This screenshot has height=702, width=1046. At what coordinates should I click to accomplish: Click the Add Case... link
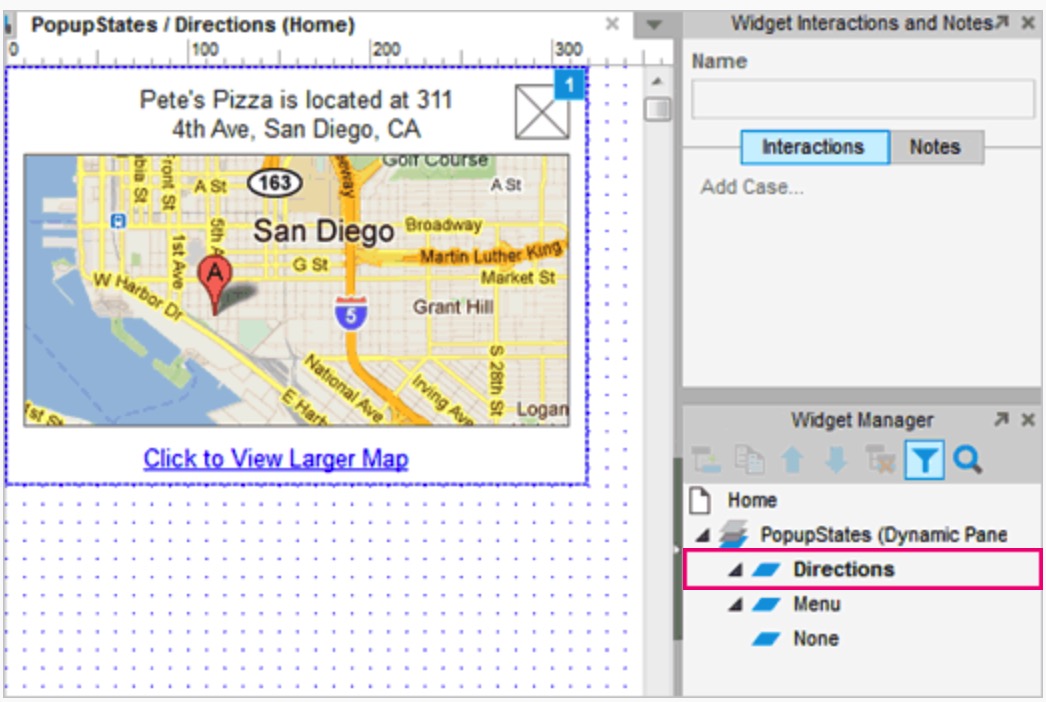point(752,187)
